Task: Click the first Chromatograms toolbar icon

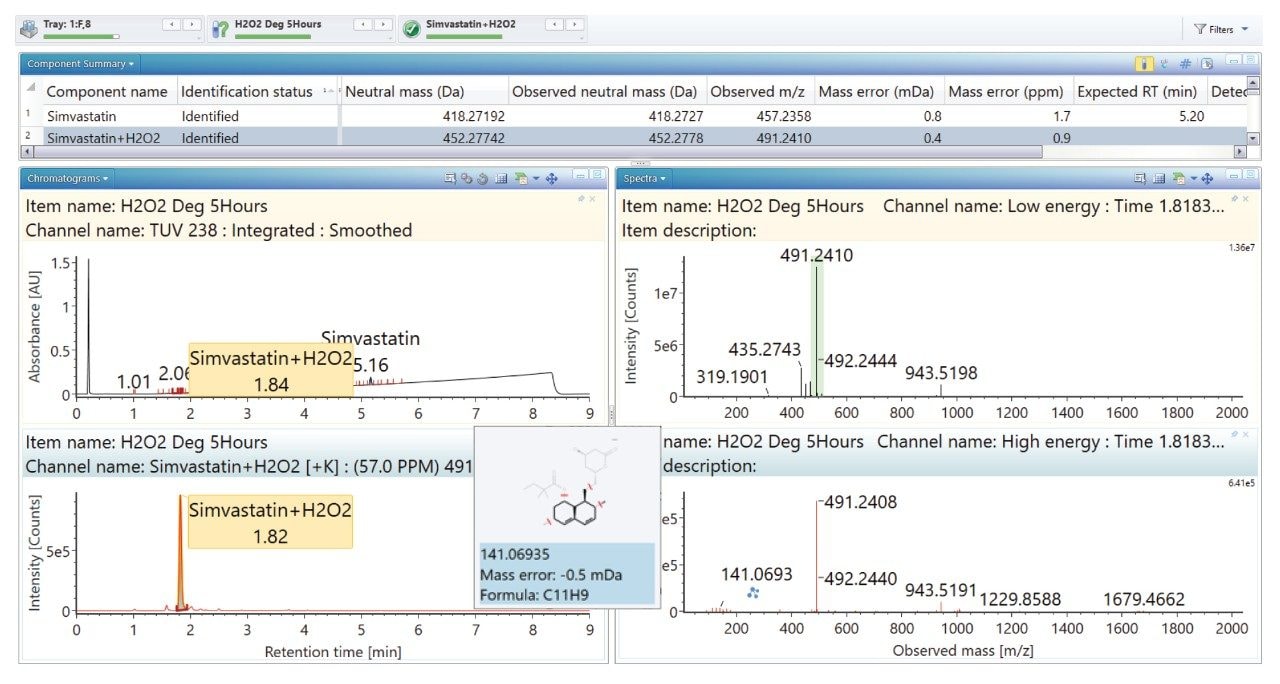Action: point(450,178)
